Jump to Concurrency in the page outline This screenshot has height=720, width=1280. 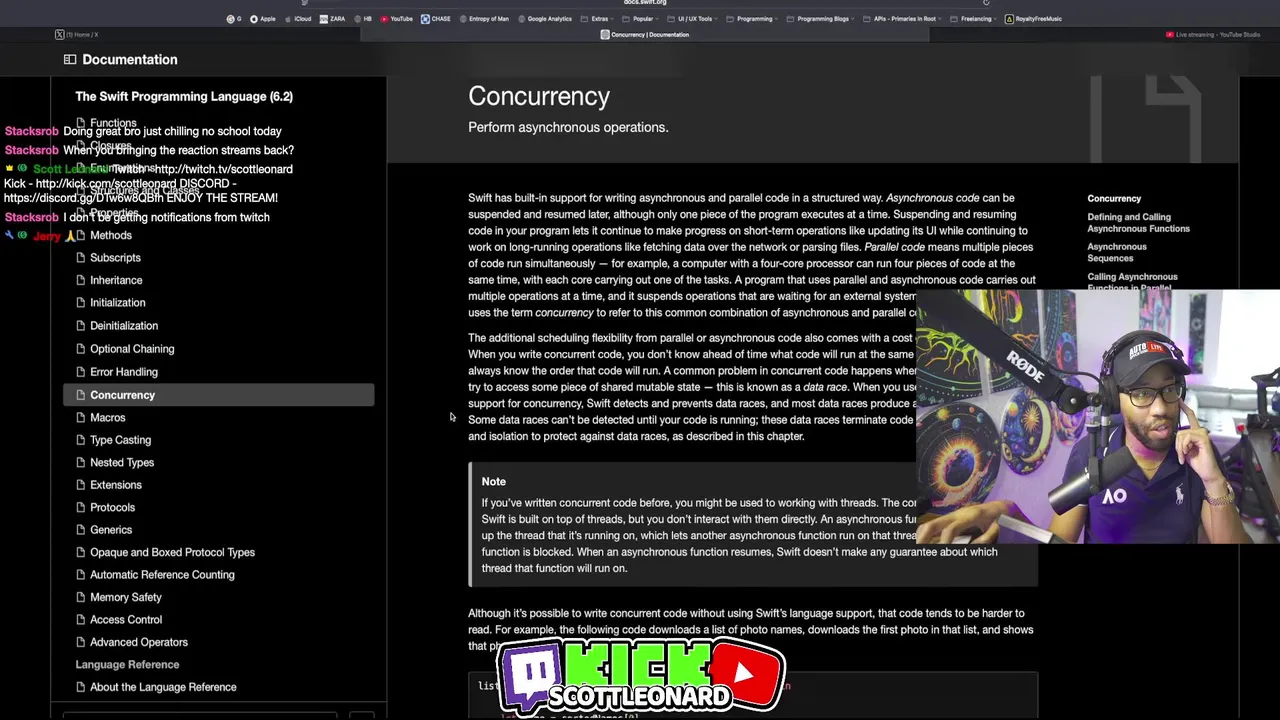1114,199
